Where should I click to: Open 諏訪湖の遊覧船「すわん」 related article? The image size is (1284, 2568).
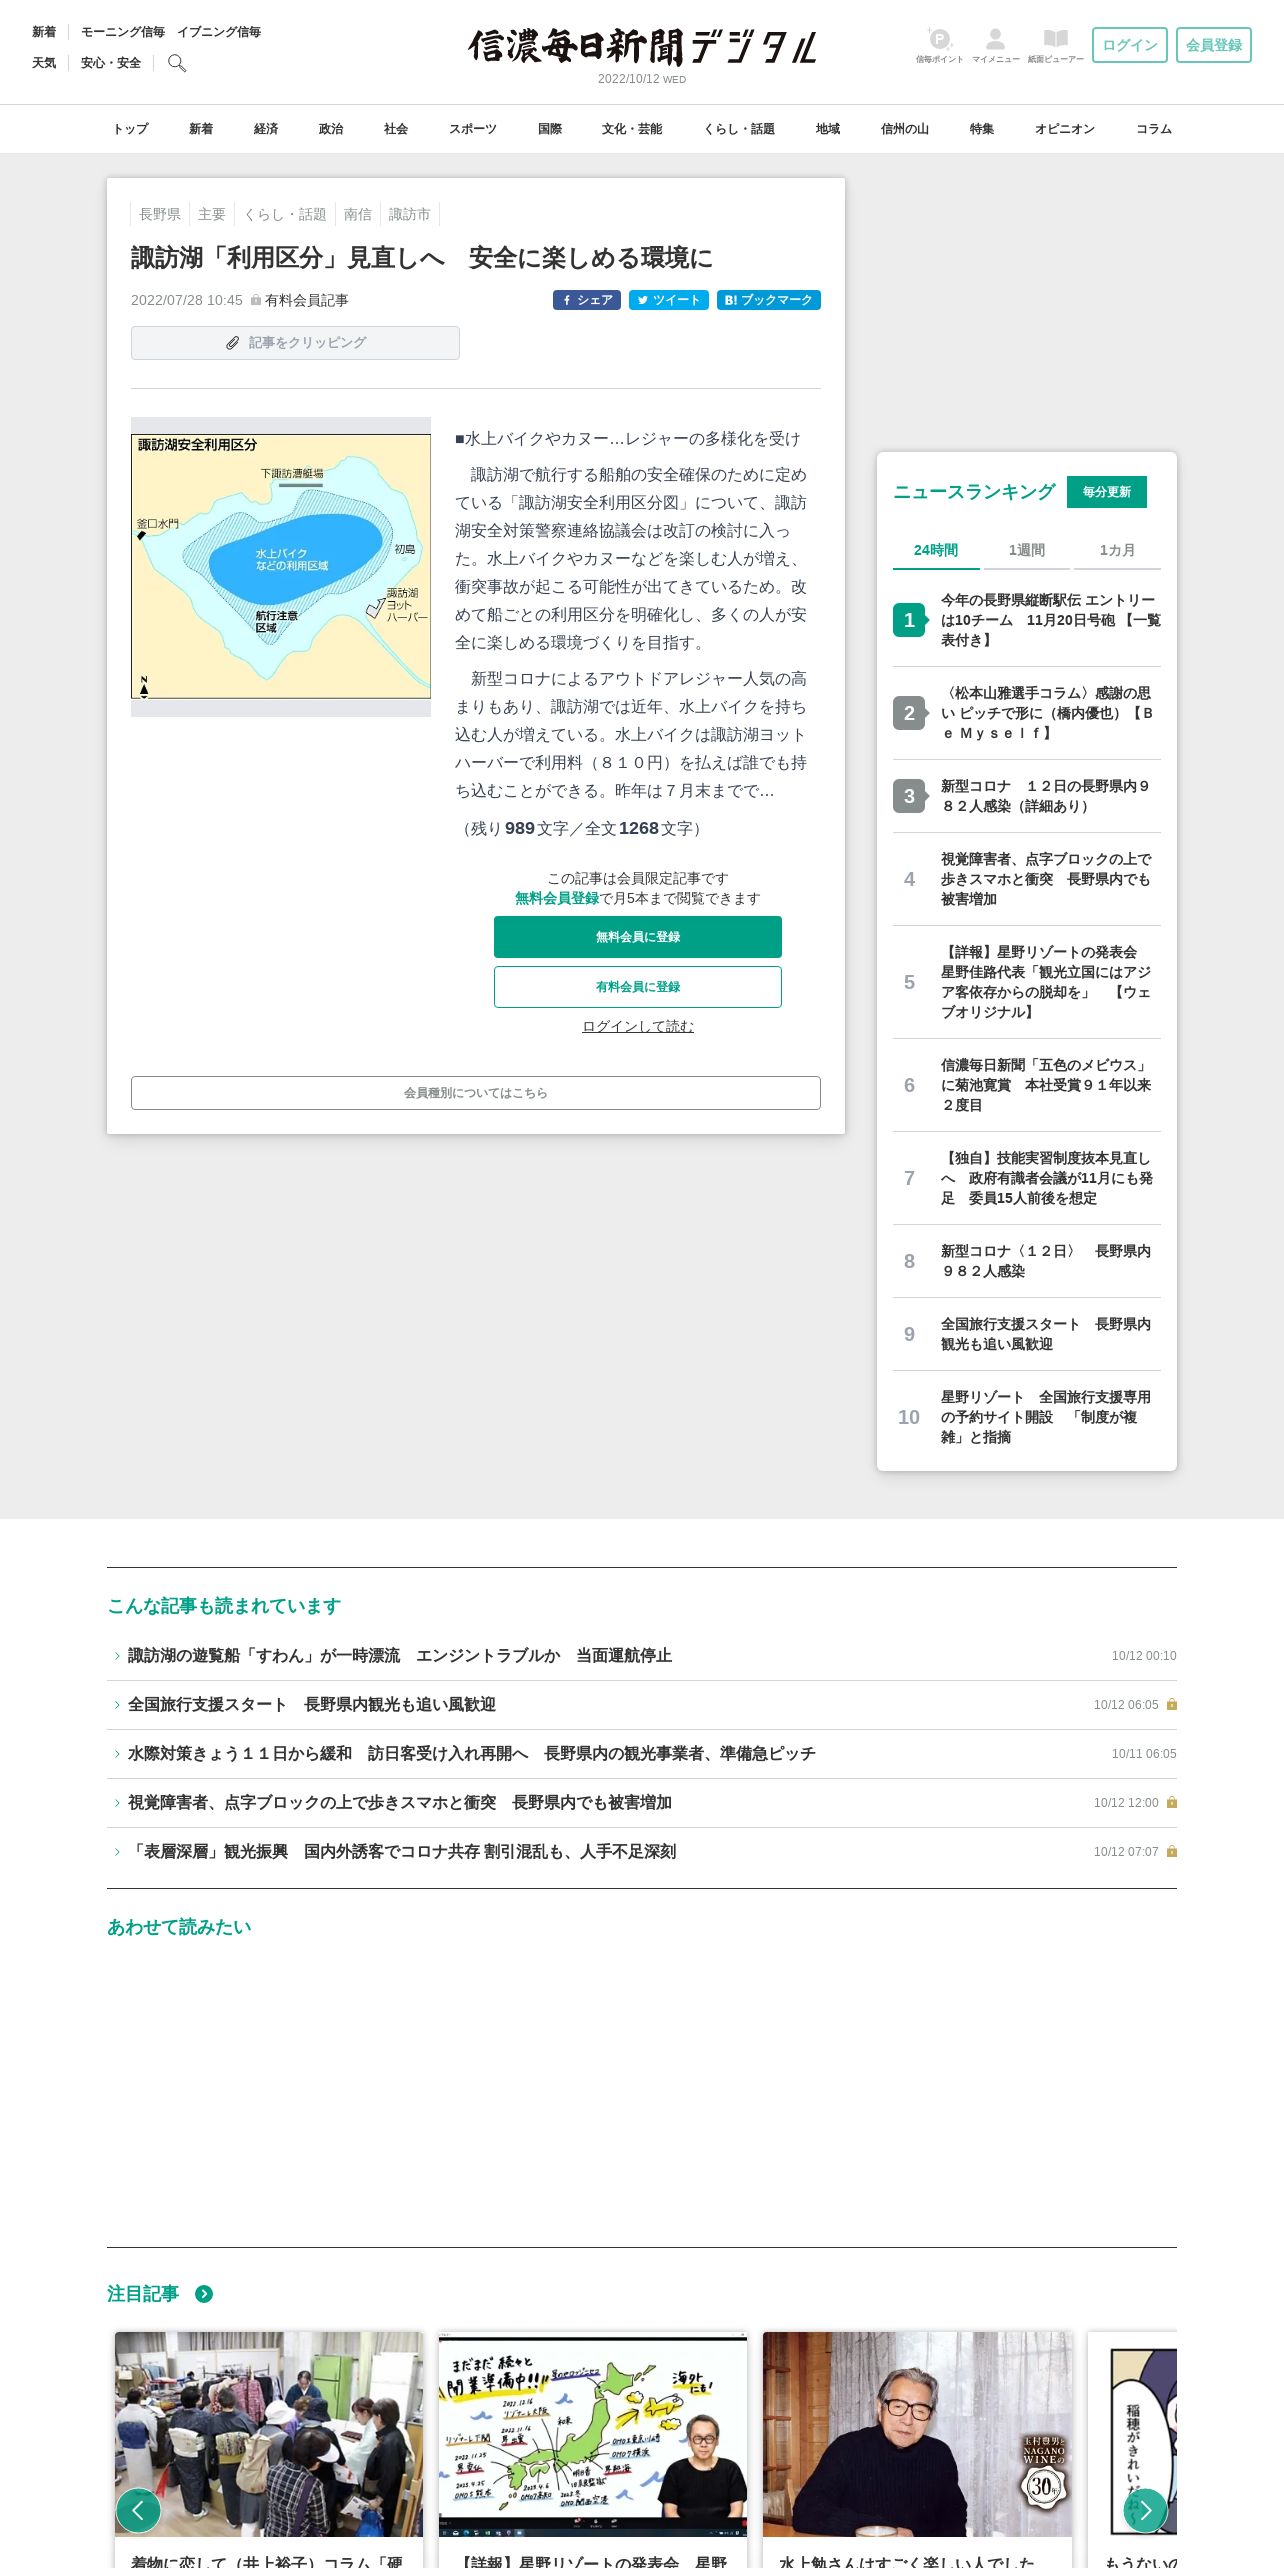[x=400, y=1656]
